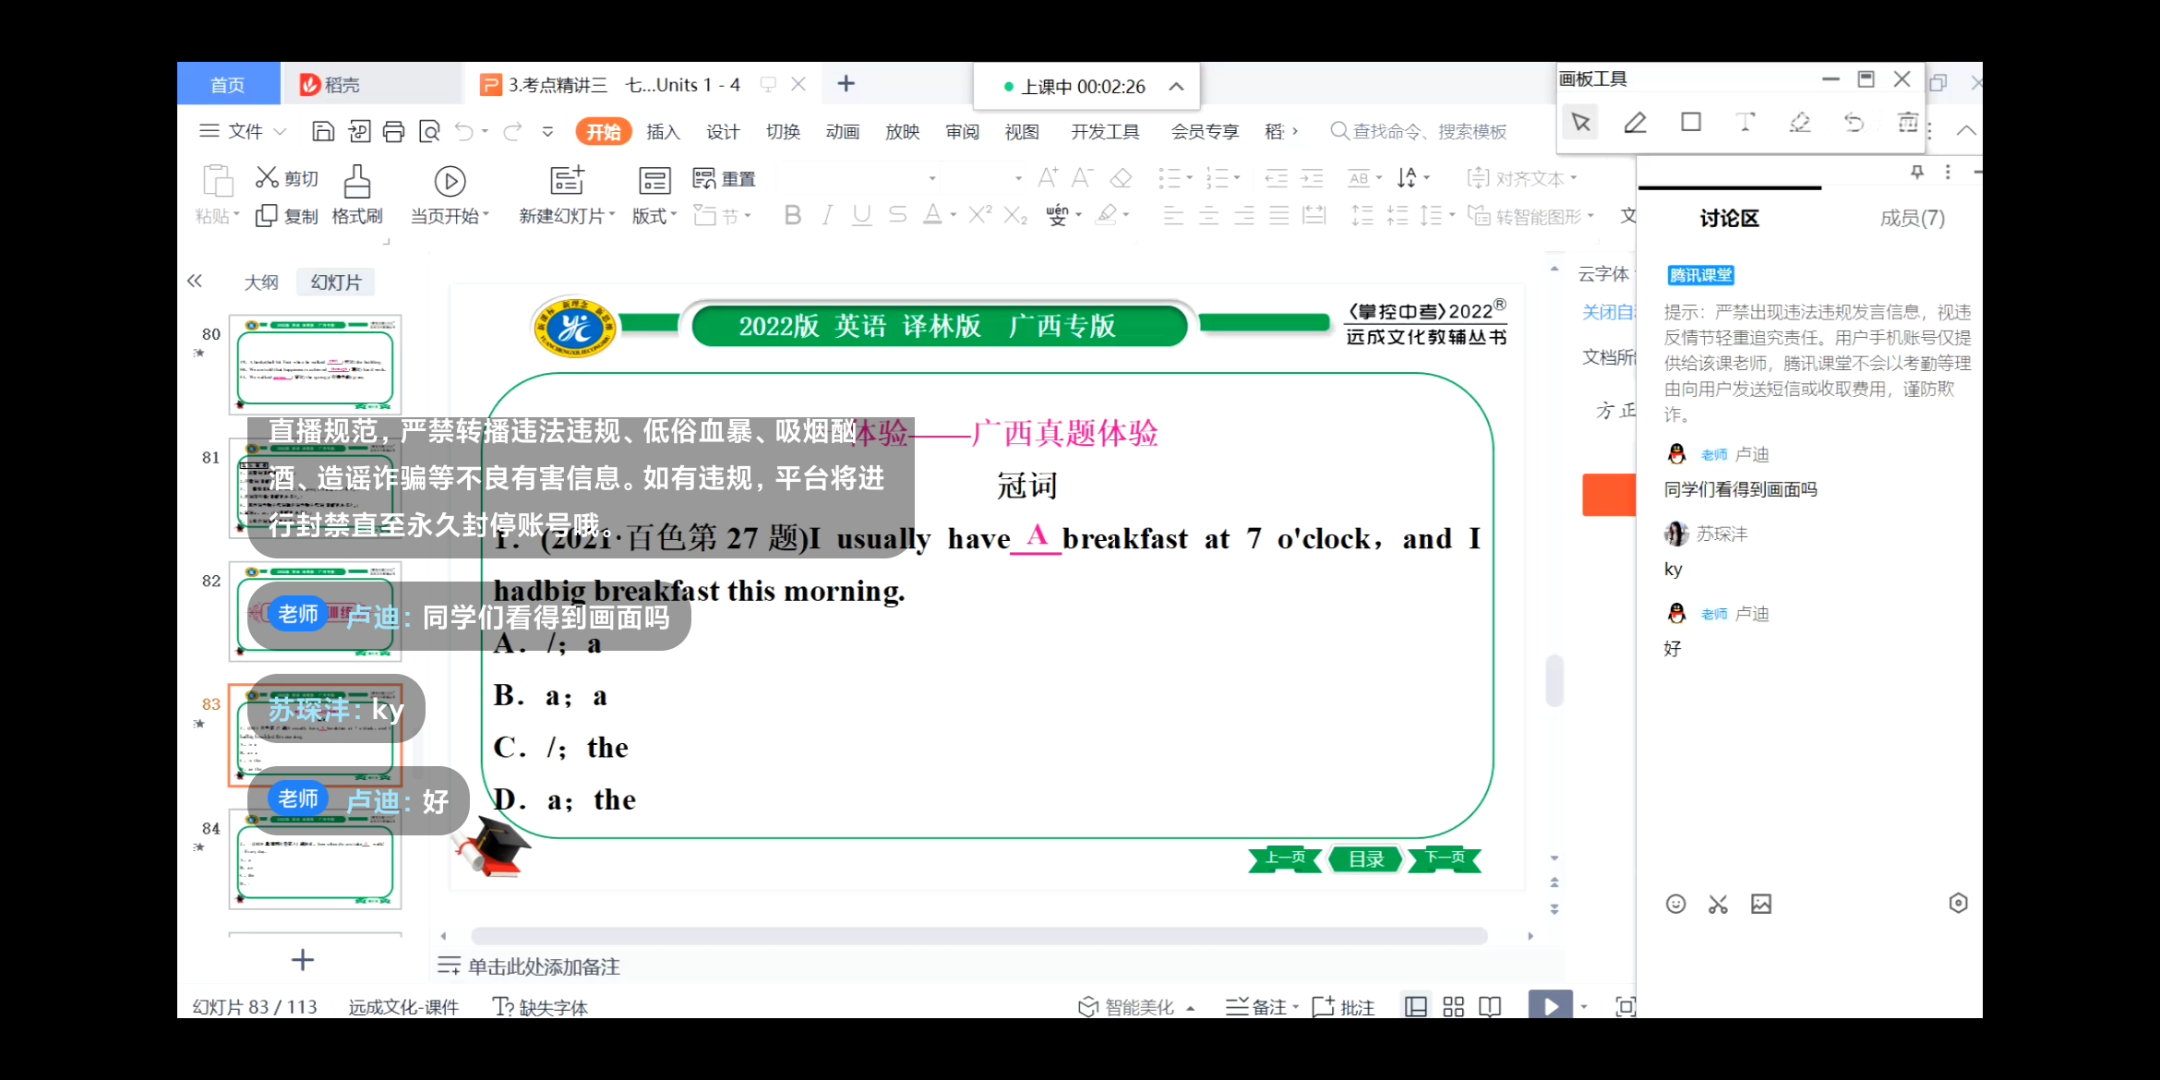Click the save icon in quick toolbar

(x=323, y=131)
